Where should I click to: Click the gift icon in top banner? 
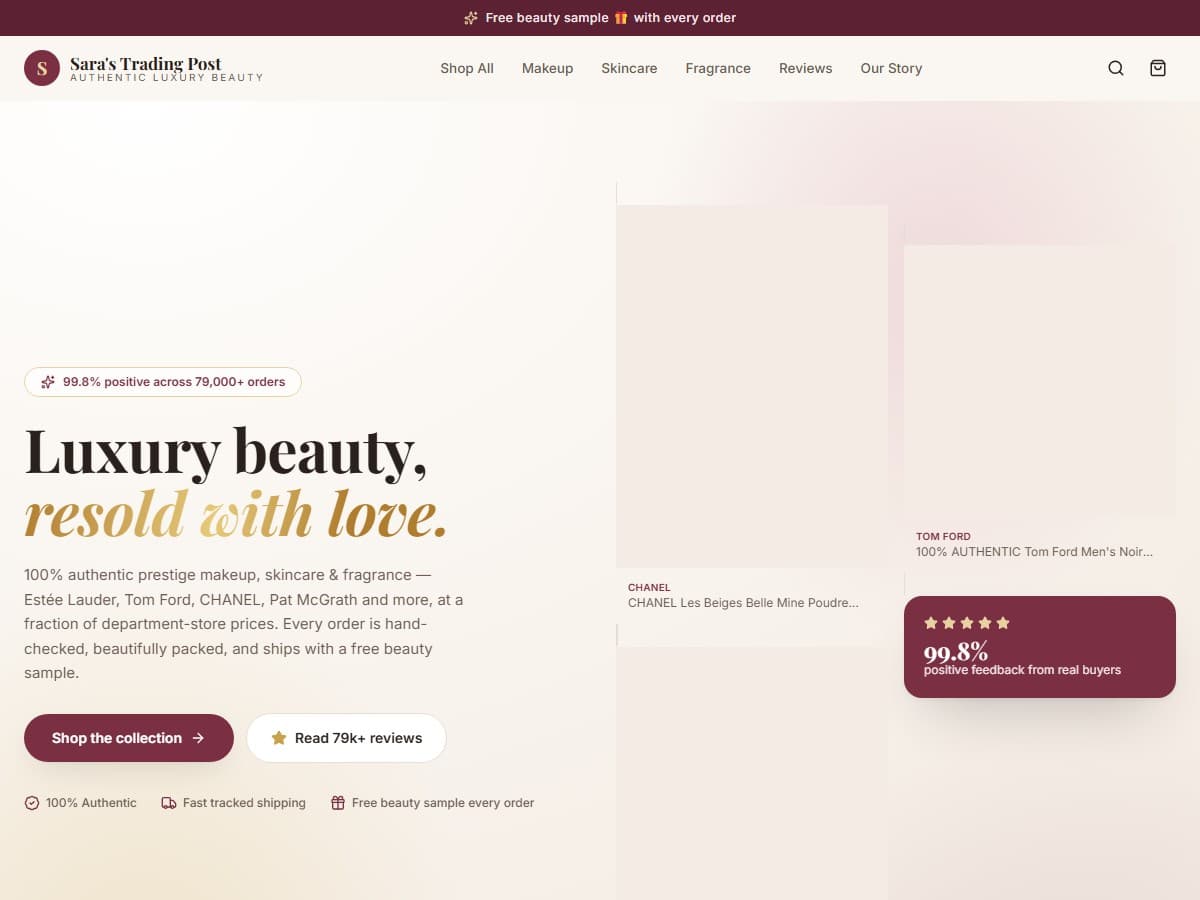click(621, 18)
